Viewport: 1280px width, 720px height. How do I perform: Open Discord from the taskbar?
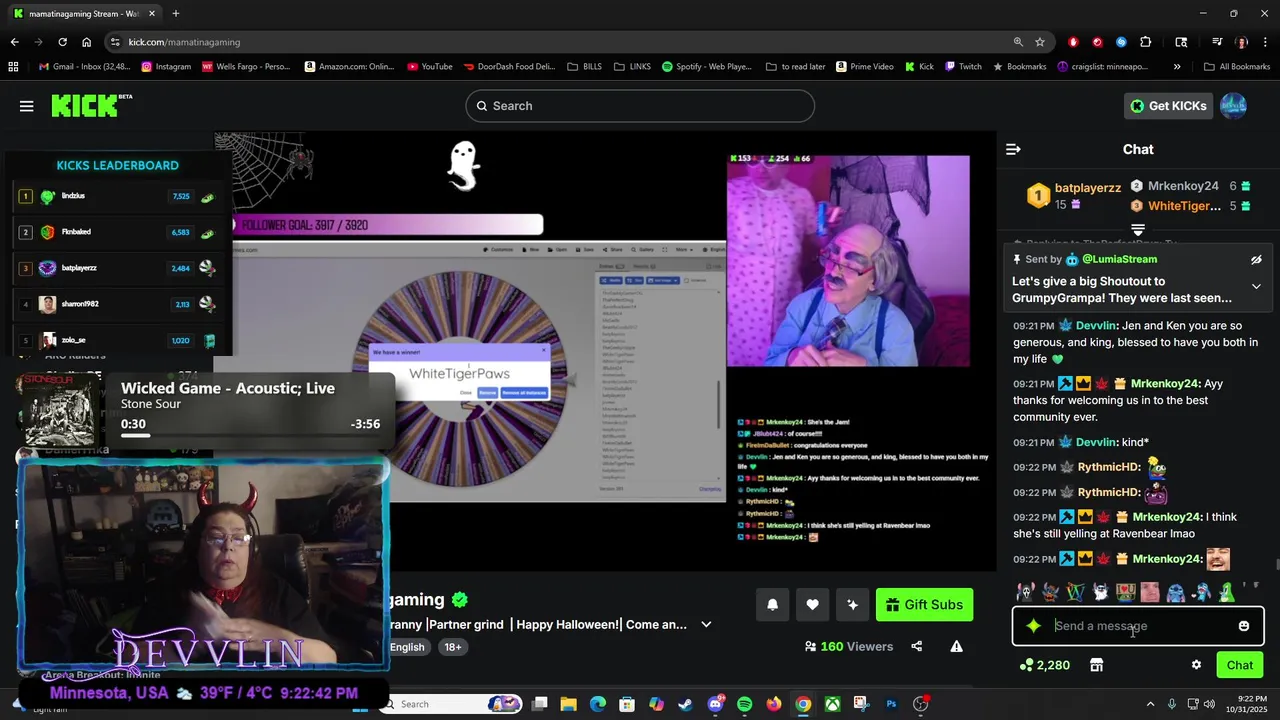715,704
